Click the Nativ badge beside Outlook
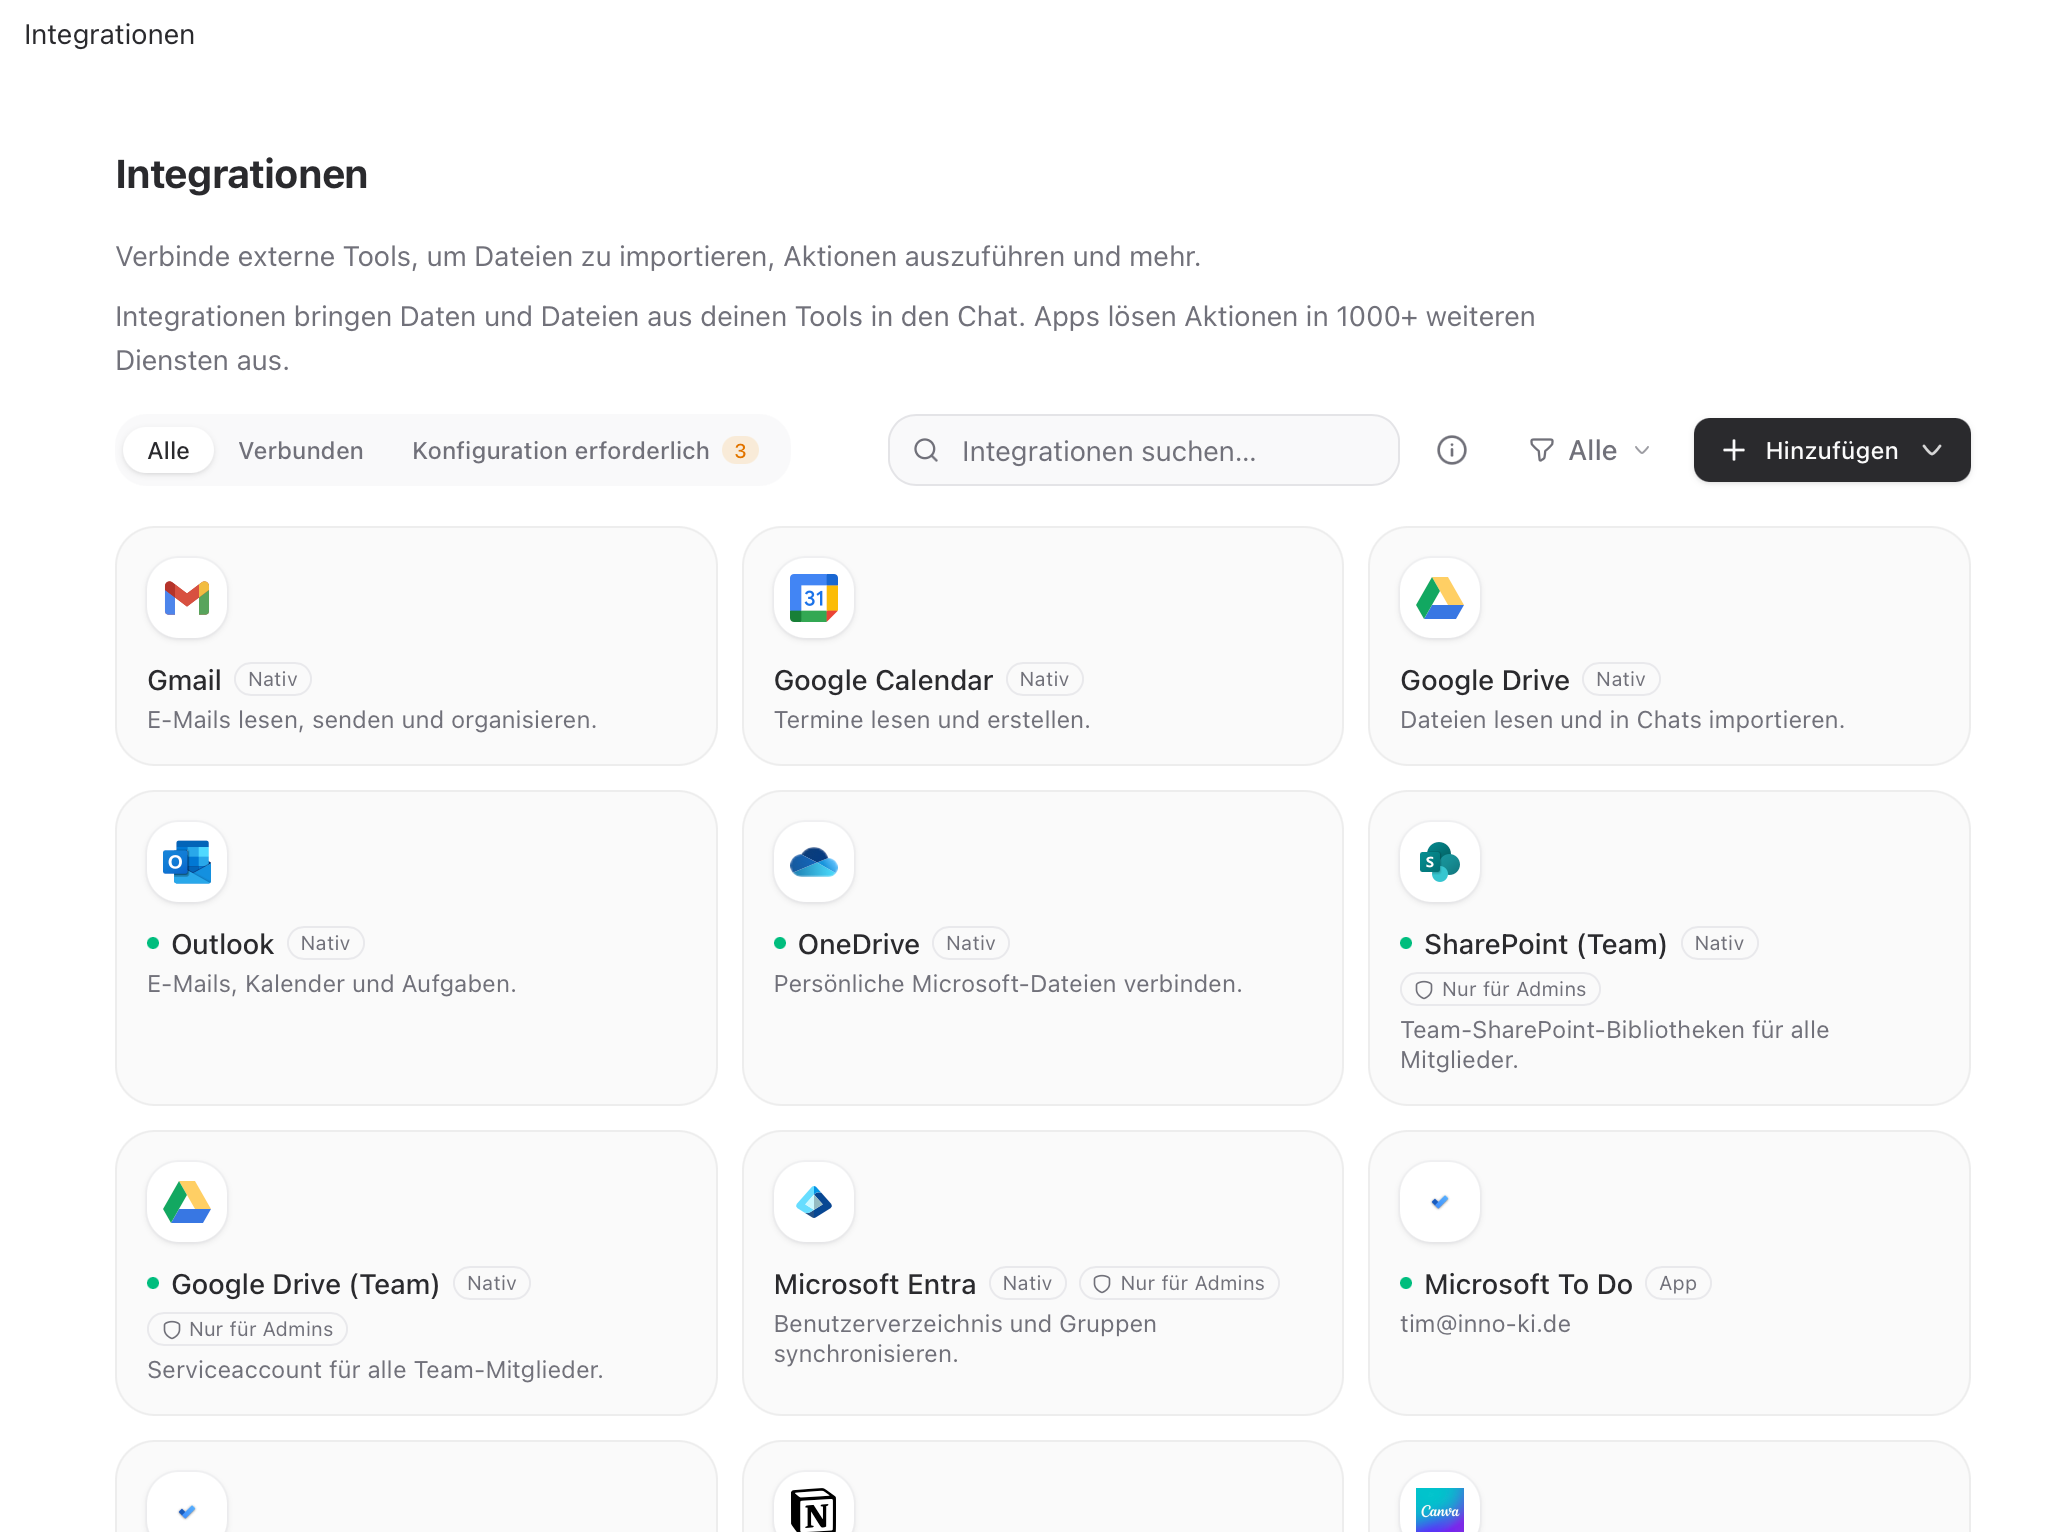The height and width of the screenshot is (1532, 2054). [326, 944]
